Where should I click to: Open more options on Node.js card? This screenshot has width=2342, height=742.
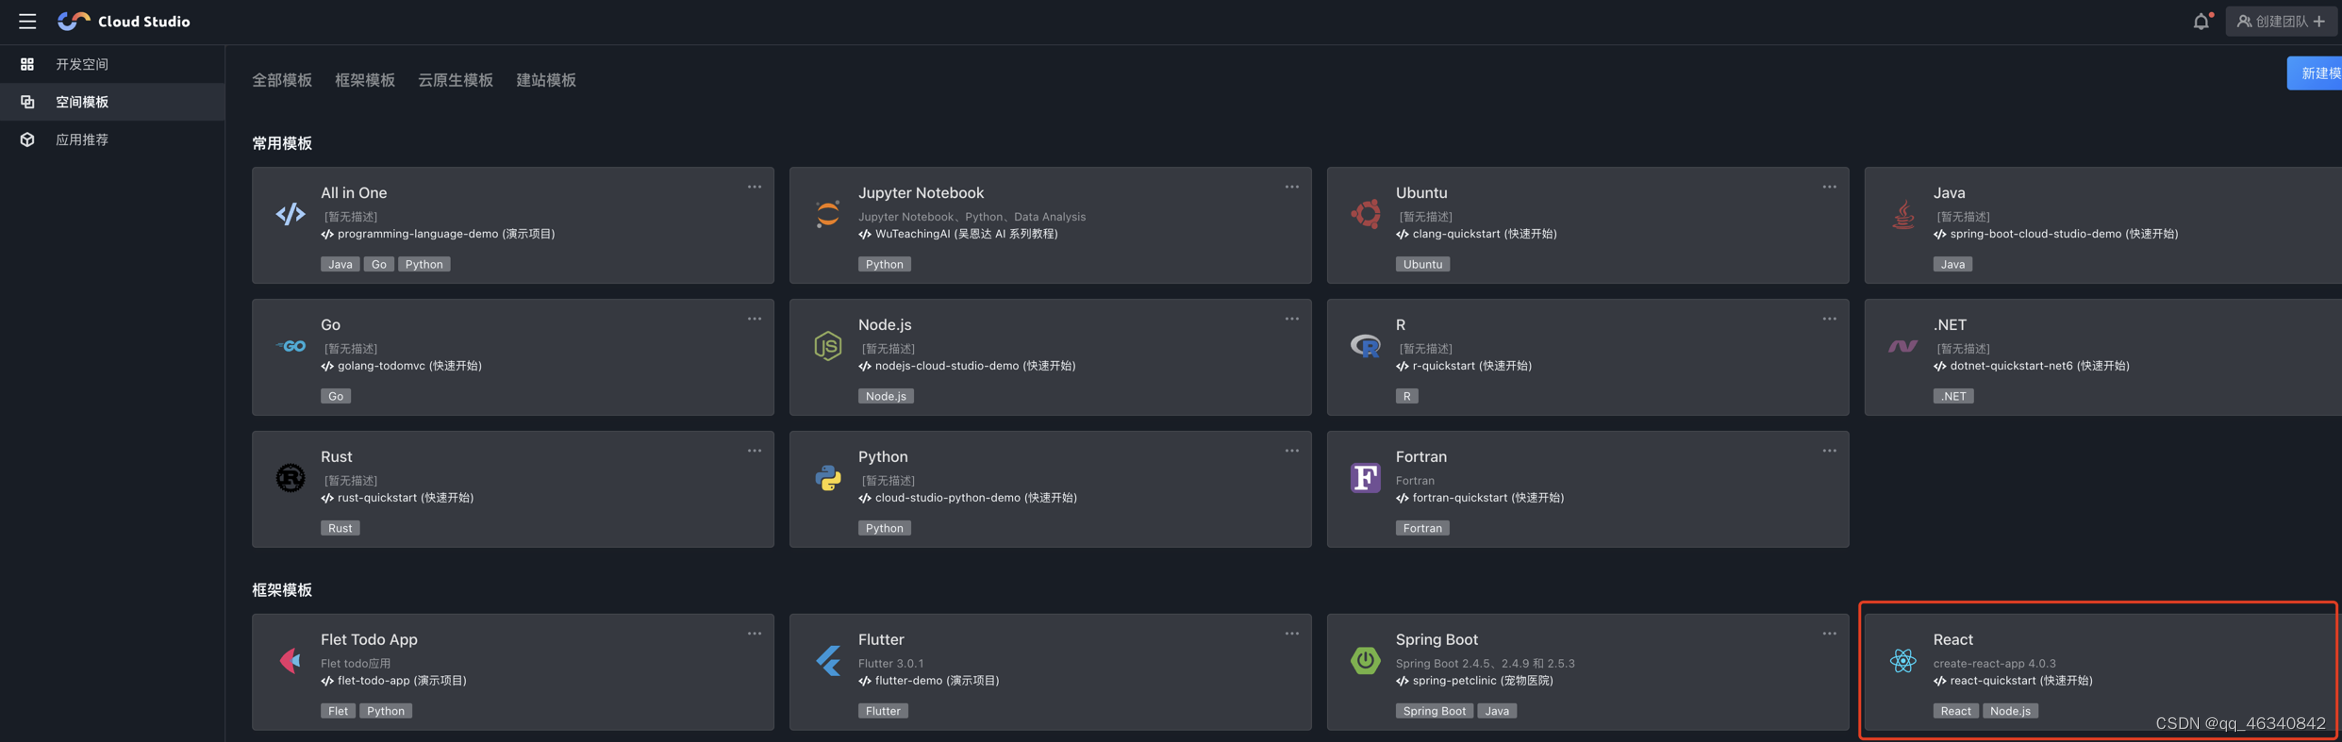(x=1292, y=319)
